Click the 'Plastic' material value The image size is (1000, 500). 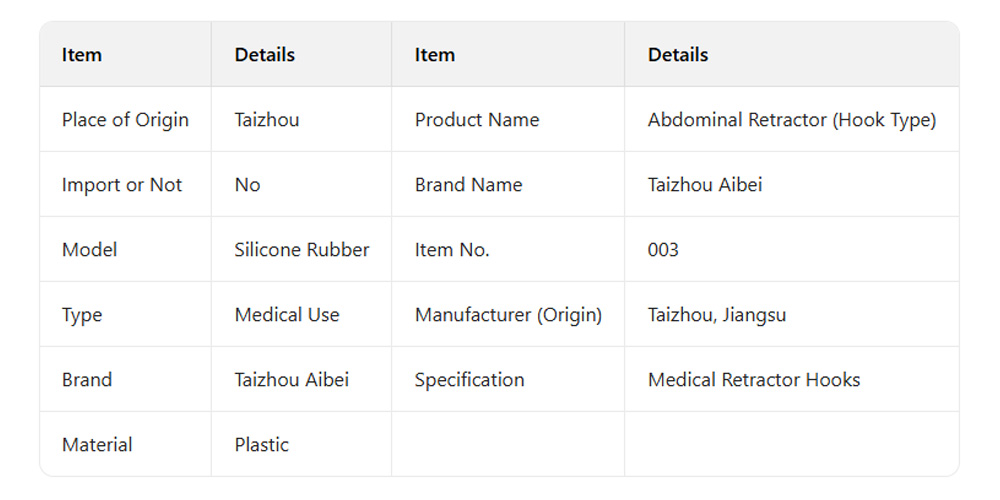262,445
